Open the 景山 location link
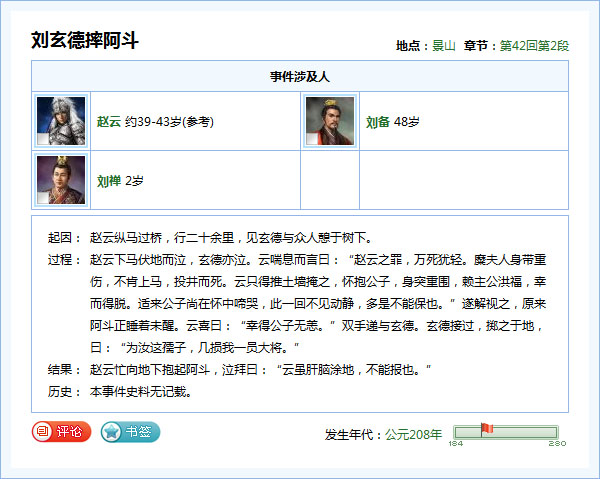 point(443,46)
